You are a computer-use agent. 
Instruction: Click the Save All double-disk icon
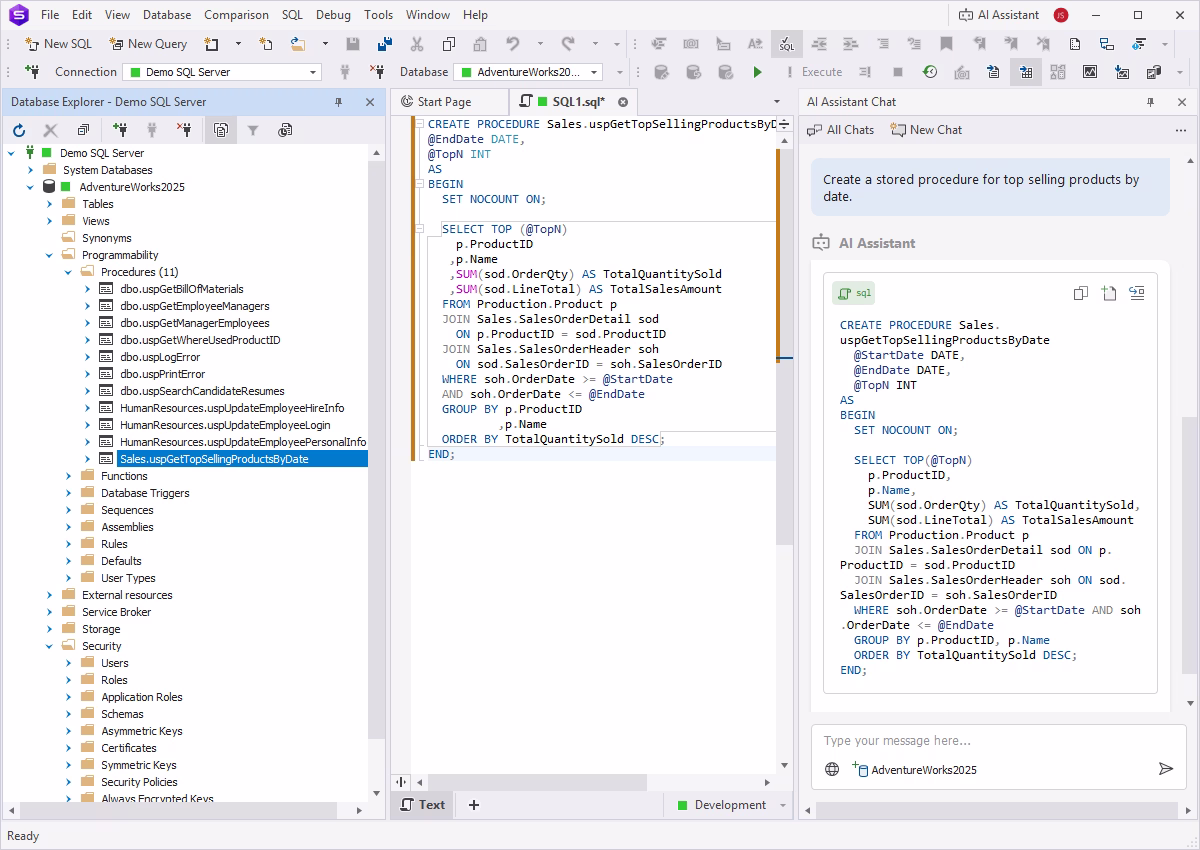click(385, 44)
